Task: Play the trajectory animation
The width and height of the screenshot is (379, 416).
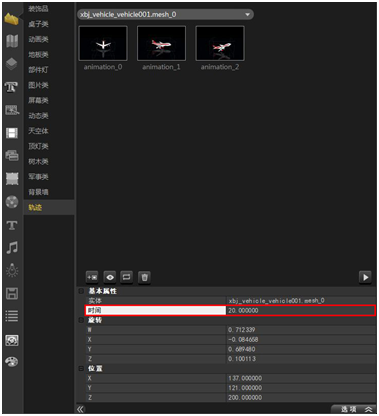Action: point(365,277)
